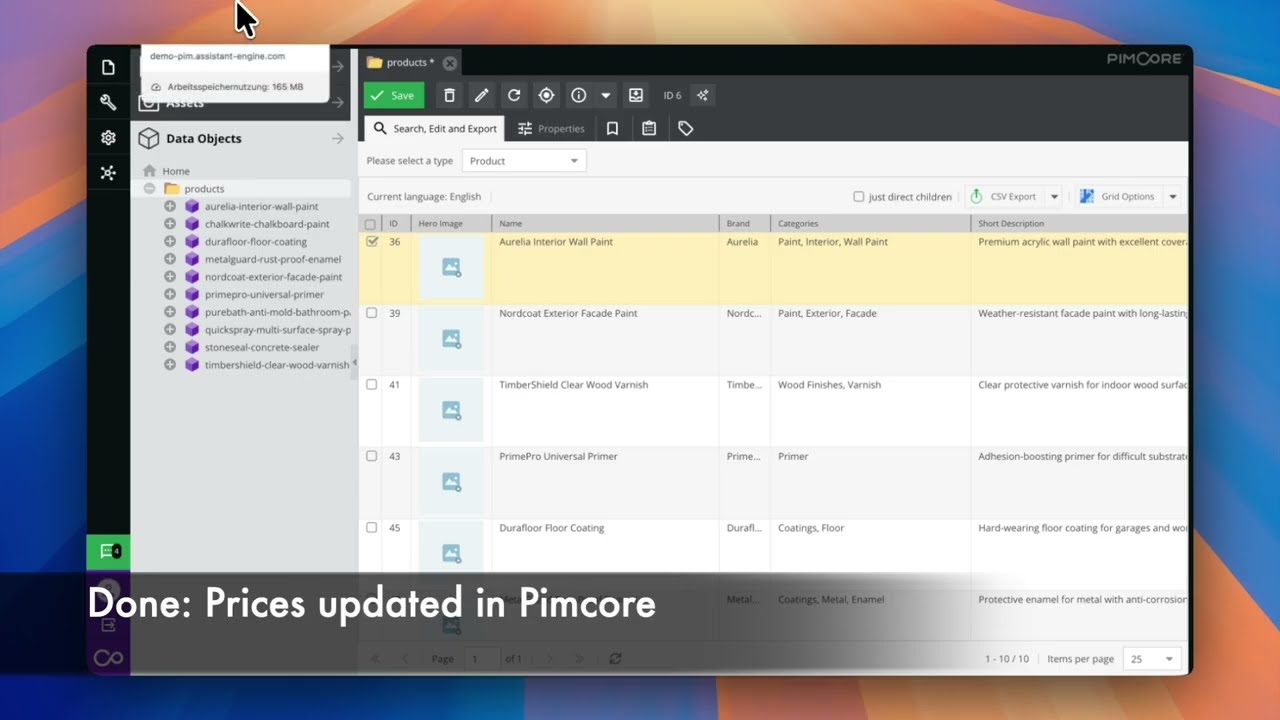1280x720 pixels.
Task: Click the Short Description column header
Action: 1079,224
